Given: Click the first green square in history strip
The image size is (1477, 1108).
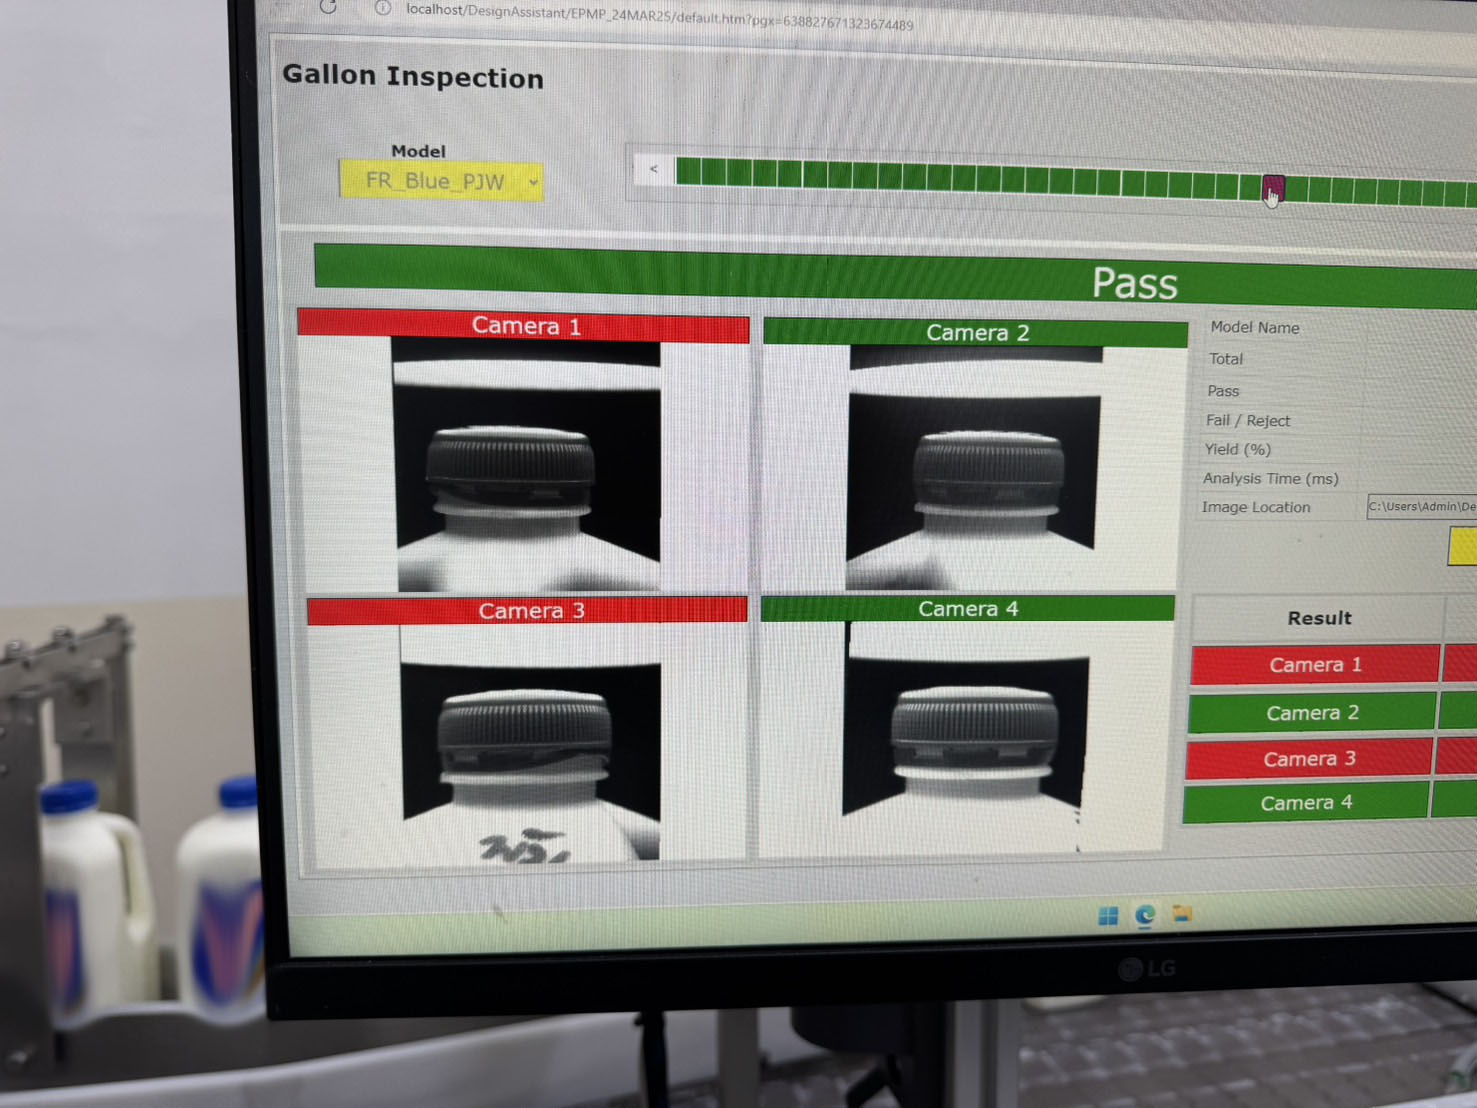Looking at the screenshot, I should pos(688,171).
